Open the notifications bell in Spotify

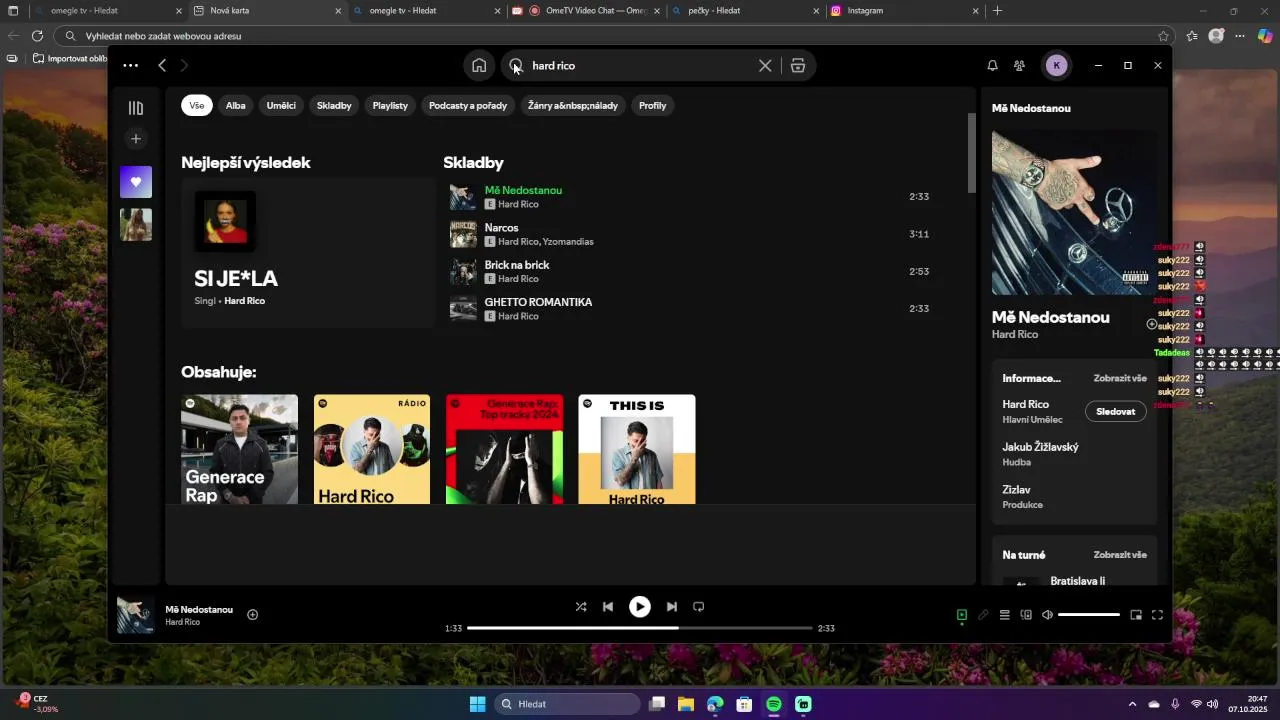[992, 66]
